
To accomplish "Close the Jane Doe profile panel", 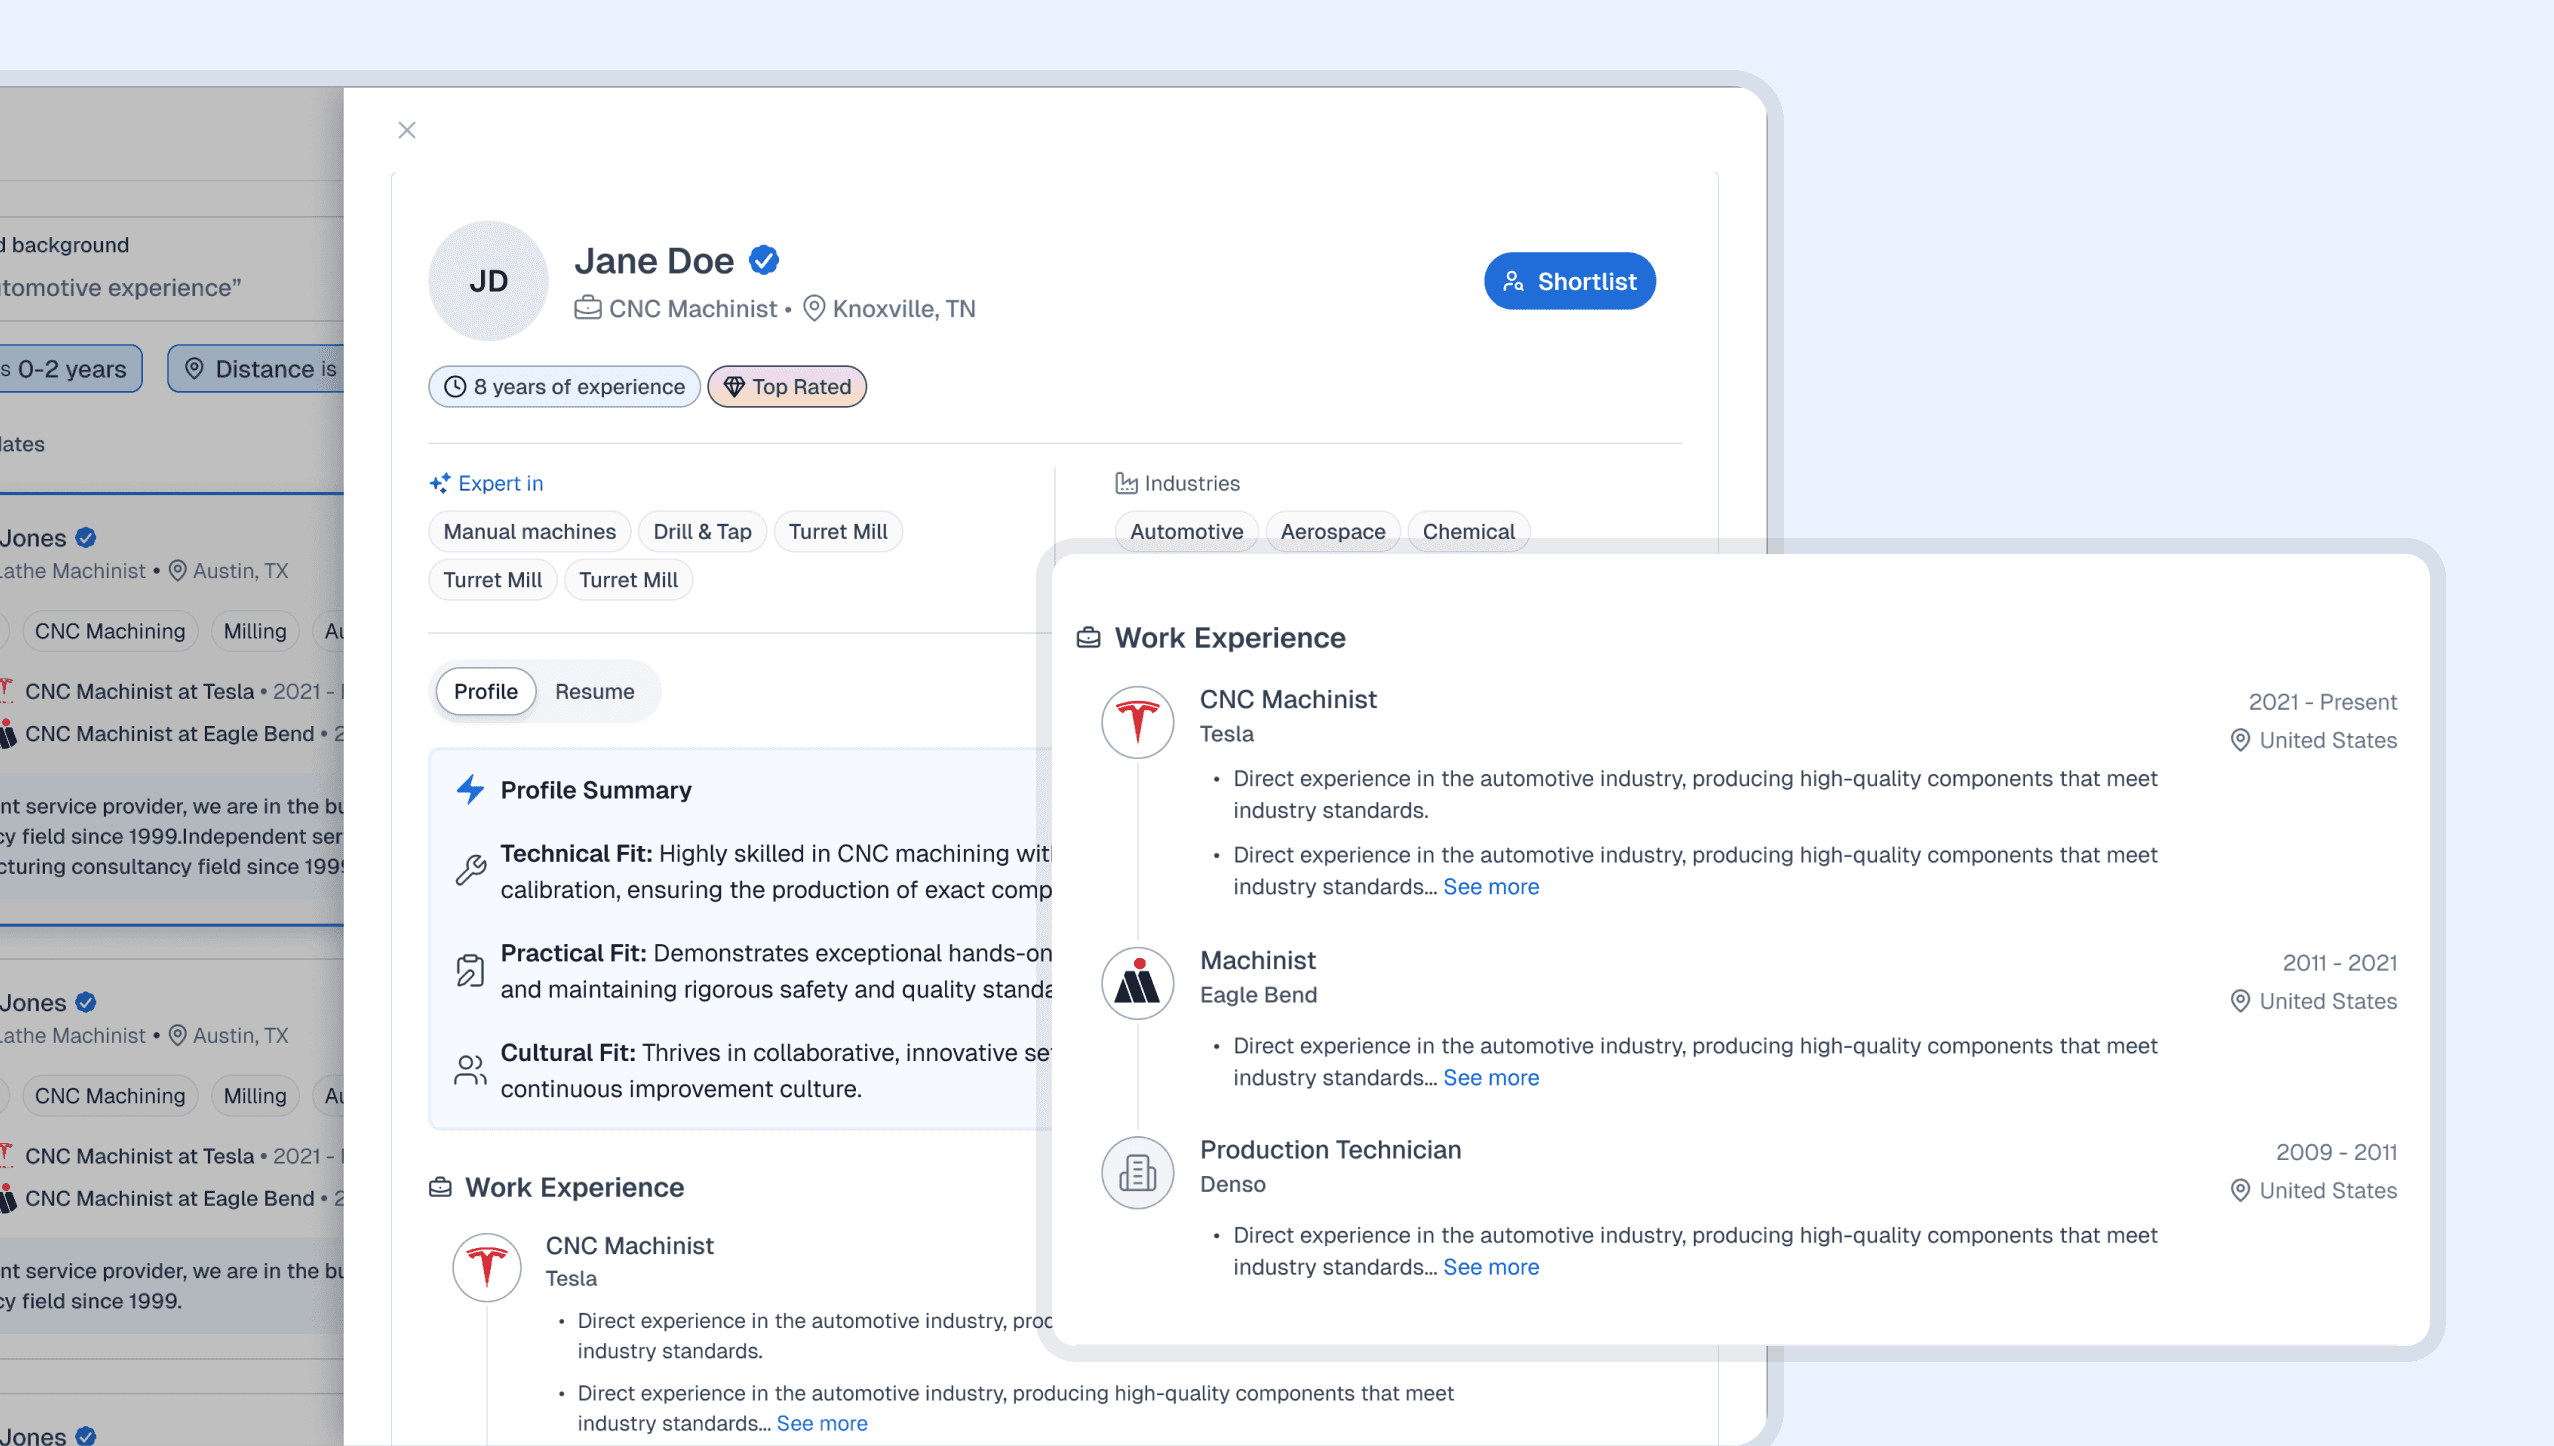I will point(406,130).
